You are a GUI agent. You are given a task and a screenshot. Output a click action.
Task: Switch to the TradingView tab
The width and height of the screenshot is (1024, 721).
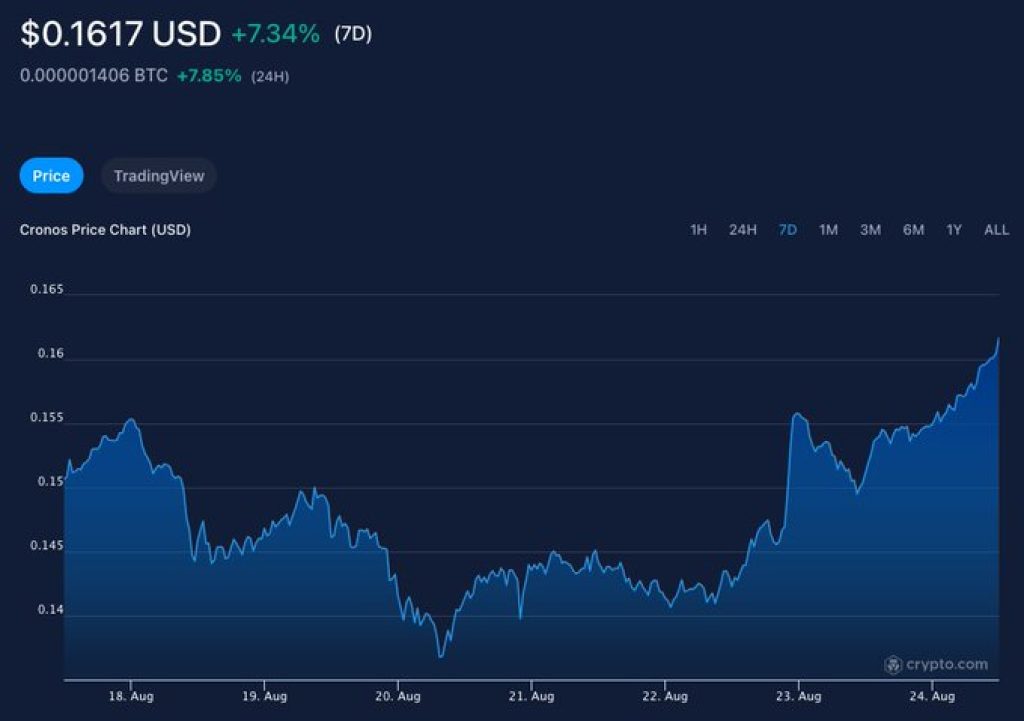coord(159,176)
